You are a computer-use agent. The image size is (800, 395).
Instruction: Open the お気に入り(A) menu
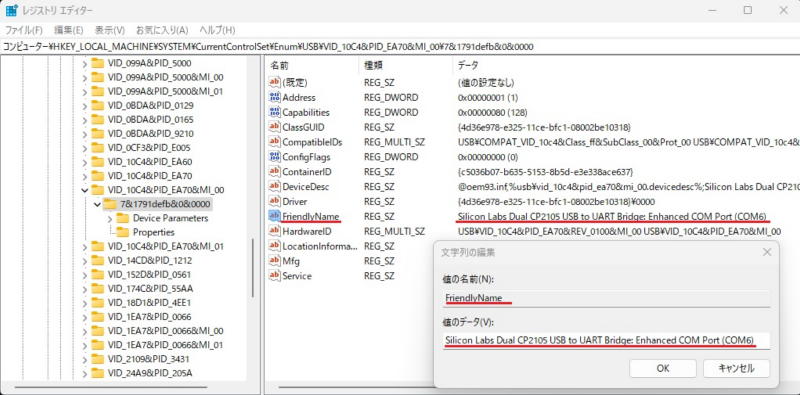162,30
